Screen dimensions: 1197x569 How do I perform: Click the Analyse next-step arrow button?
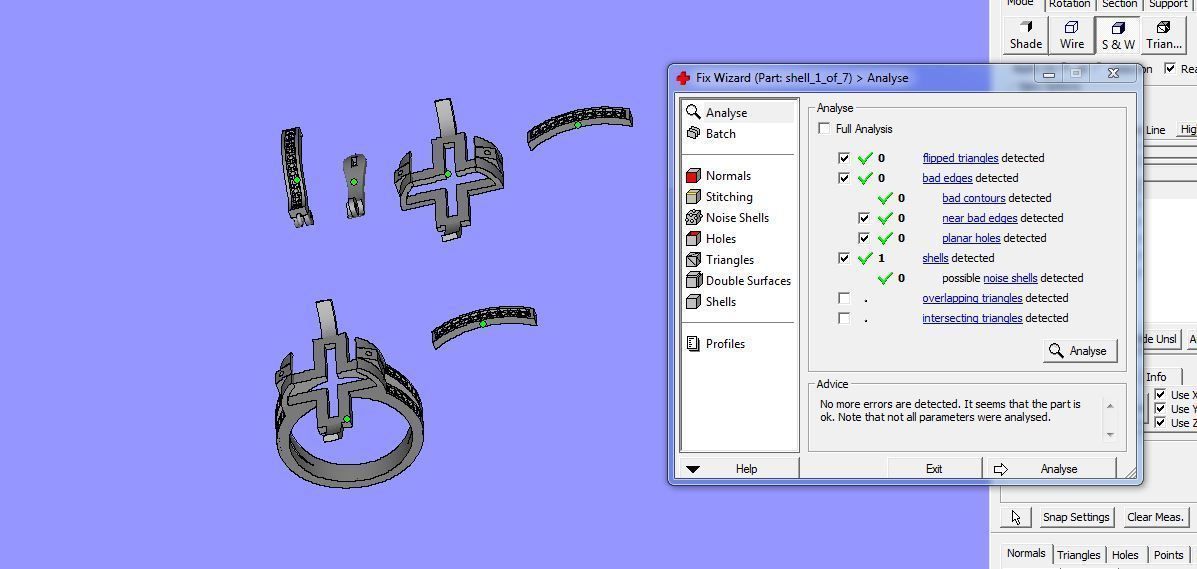pyautogui.click(x=1050, y=469)
